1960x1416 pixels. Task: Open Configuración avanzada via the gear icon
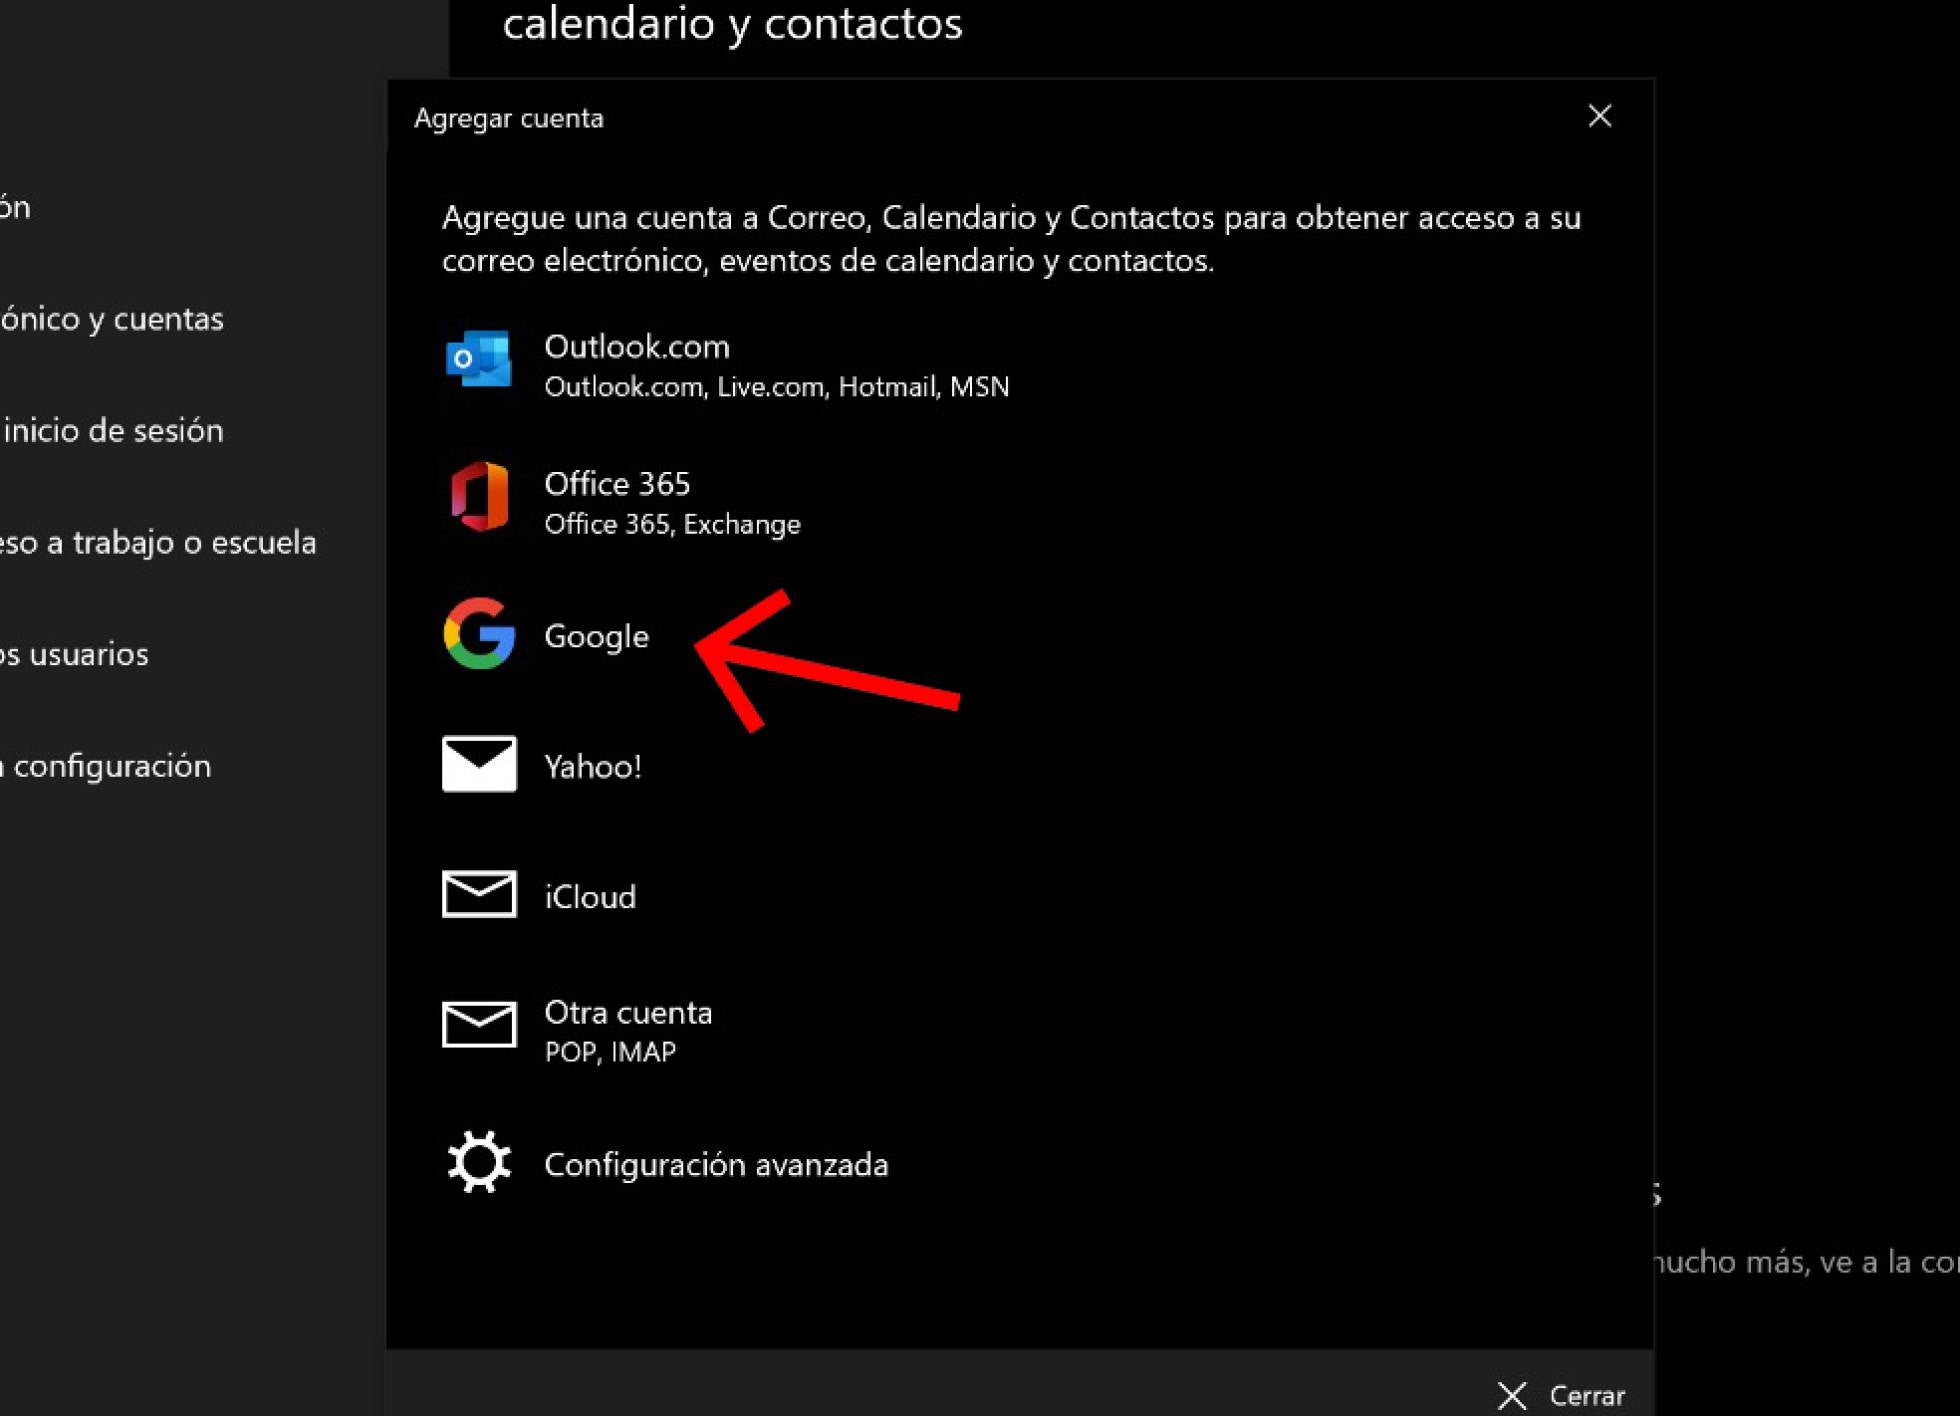478,1162
